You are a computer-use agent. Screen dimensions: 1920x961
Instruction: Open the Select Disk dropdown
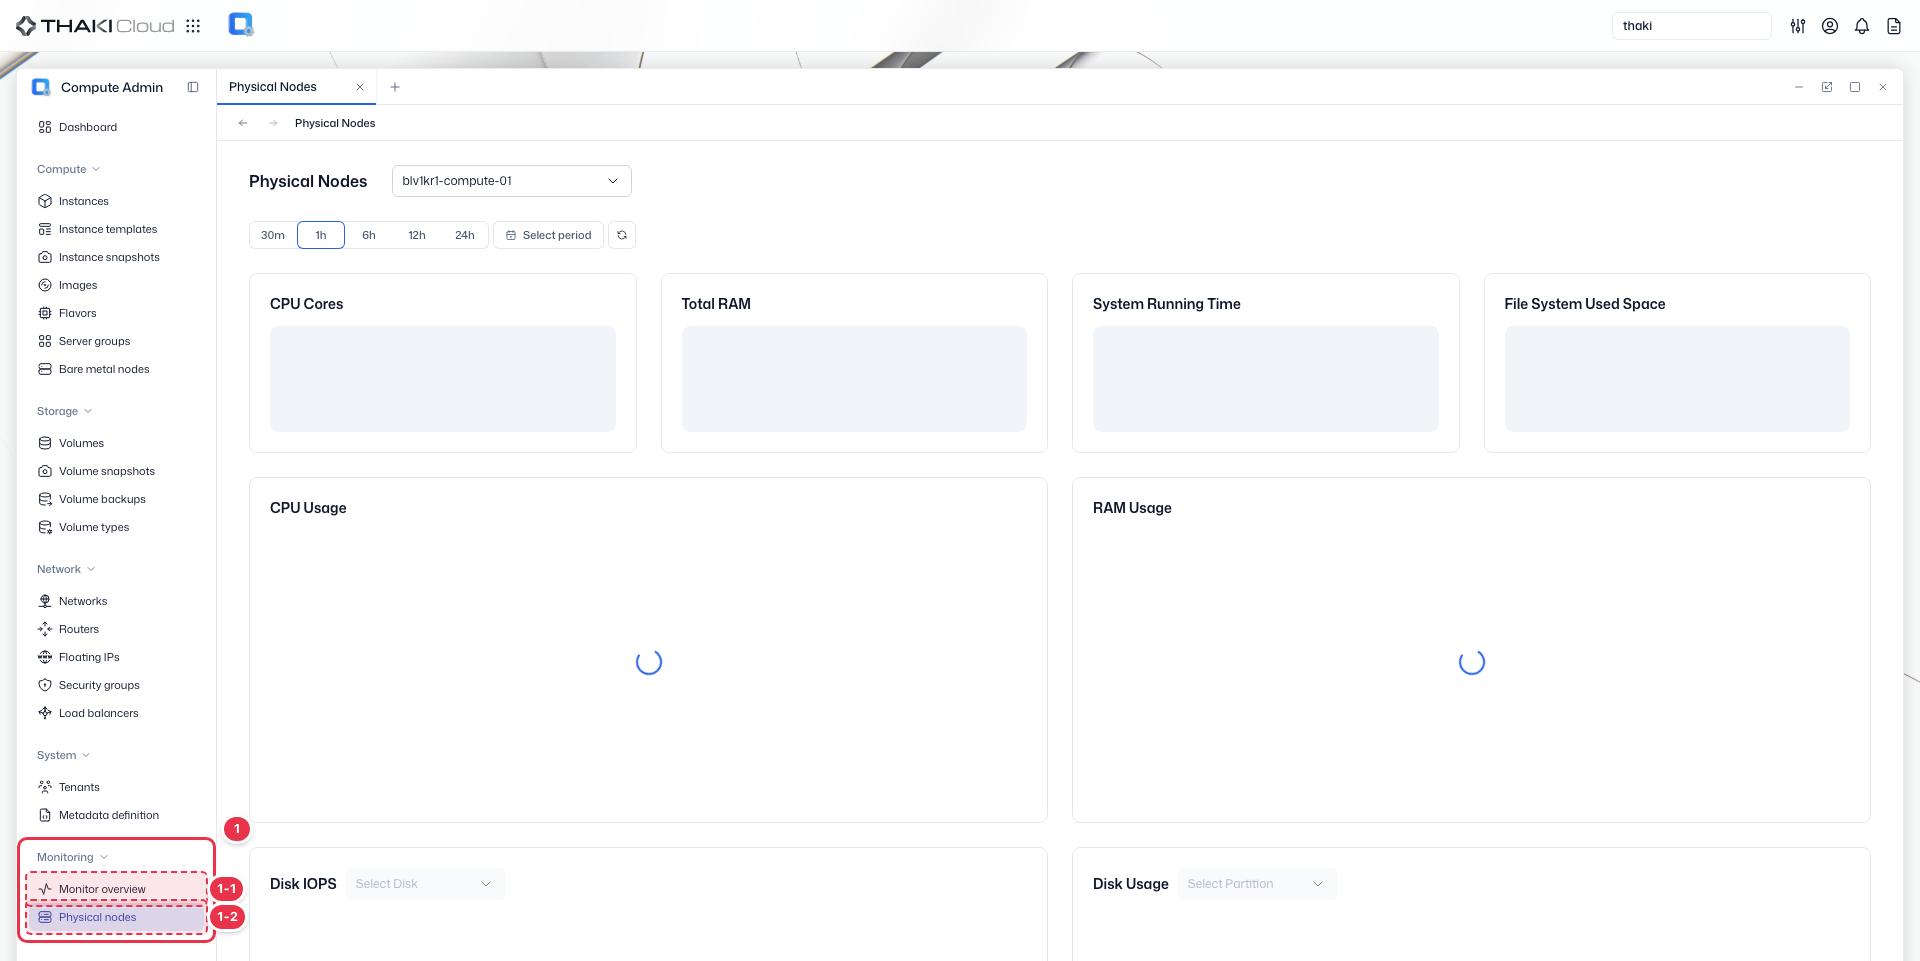click(425, 884)
